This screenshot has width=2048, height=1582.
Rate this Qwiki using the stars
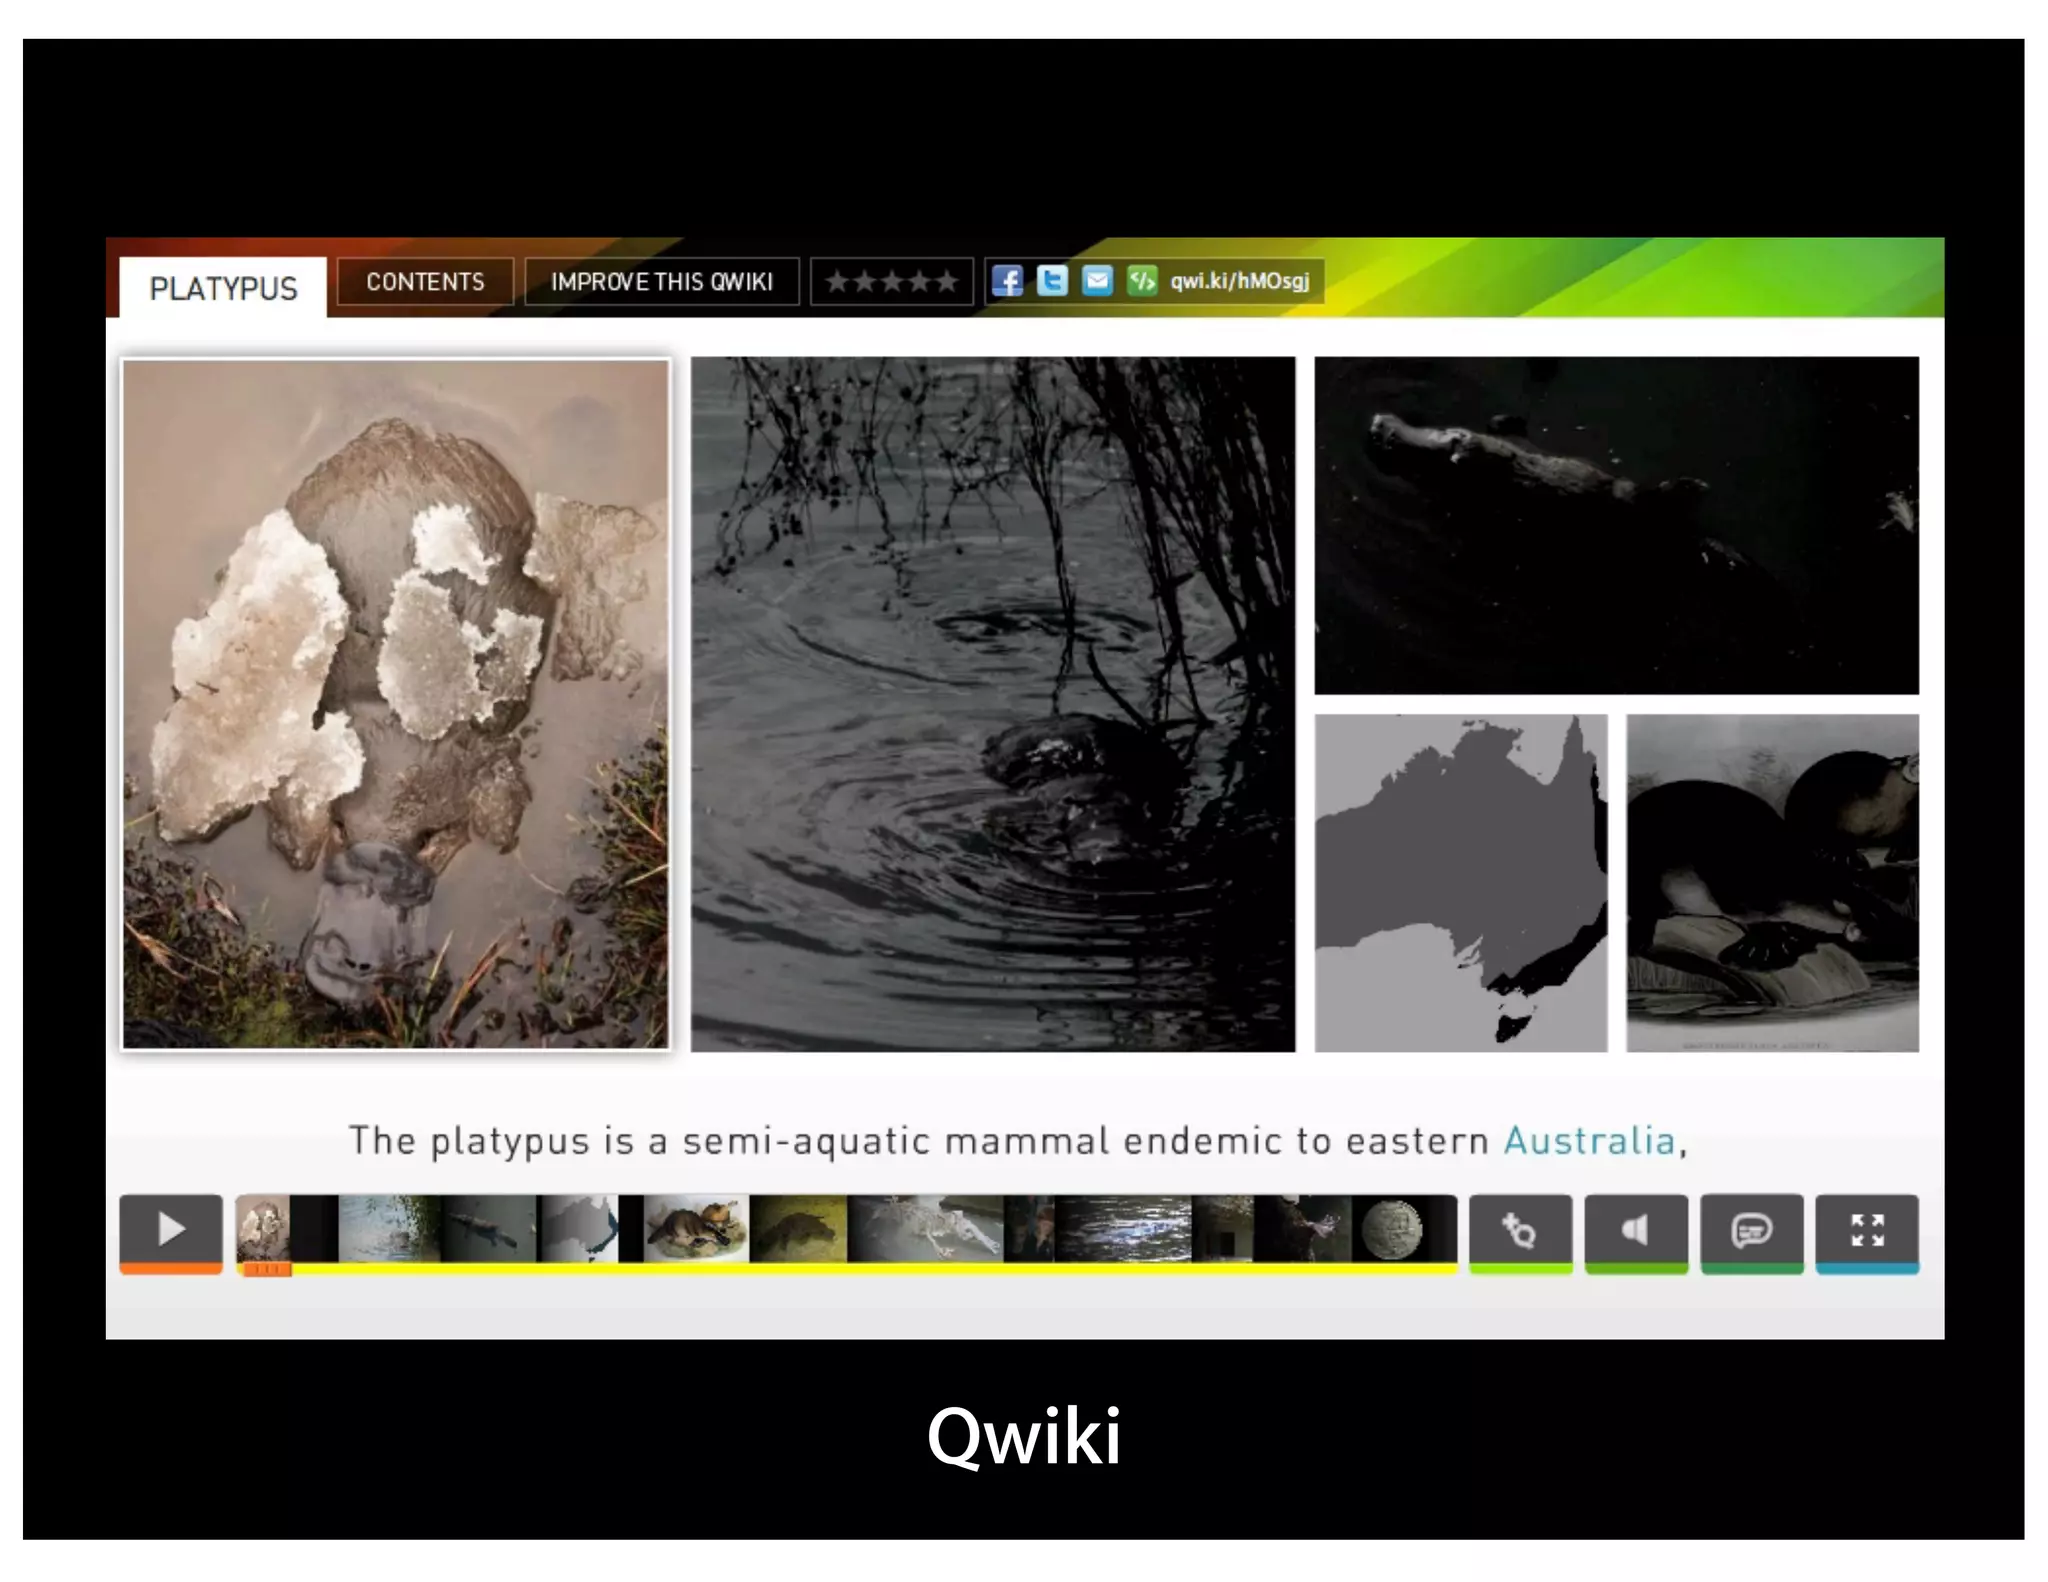892,282
